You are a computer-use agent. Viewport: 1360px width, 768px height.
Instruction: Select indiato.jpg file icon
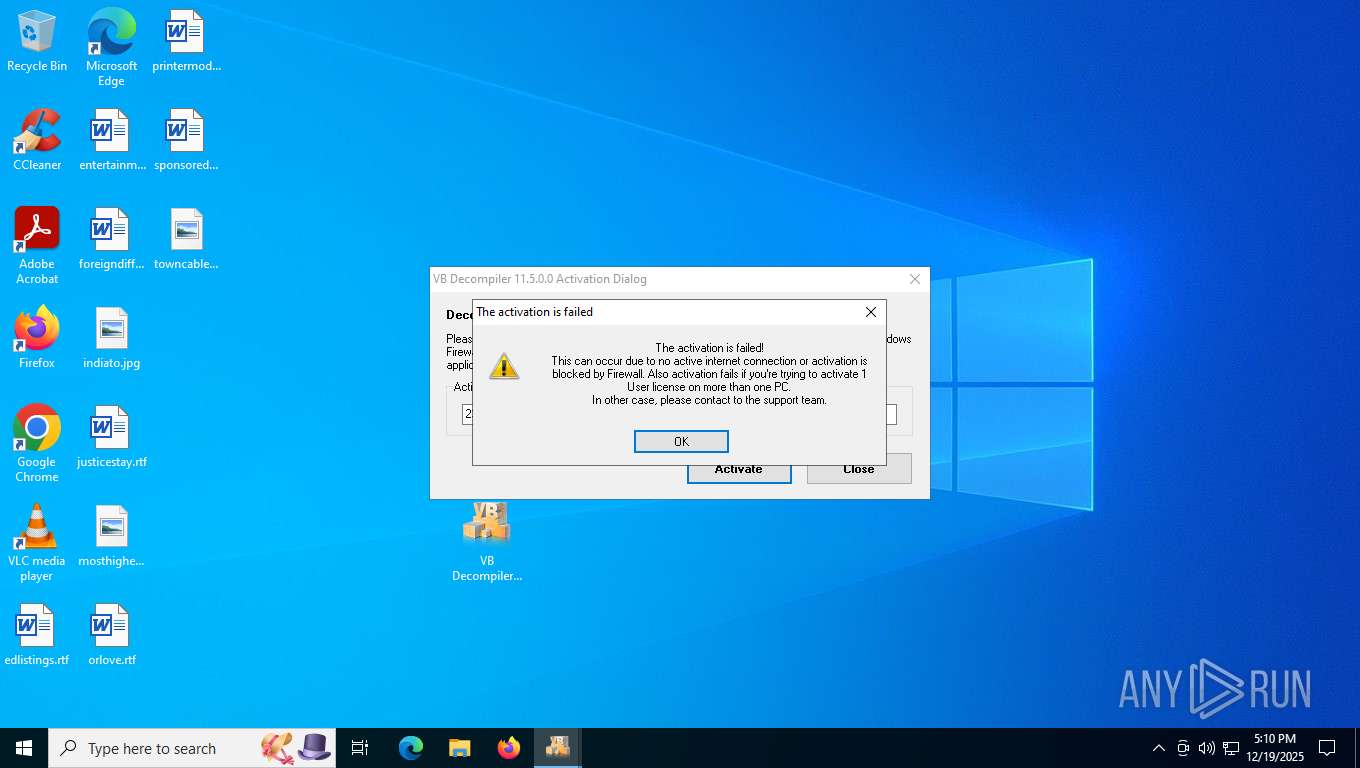[111, 338]
